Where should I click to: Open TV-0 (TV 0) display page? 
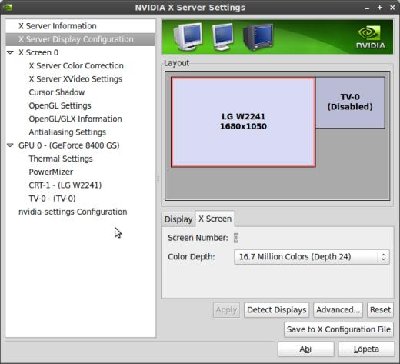(52, 199)
